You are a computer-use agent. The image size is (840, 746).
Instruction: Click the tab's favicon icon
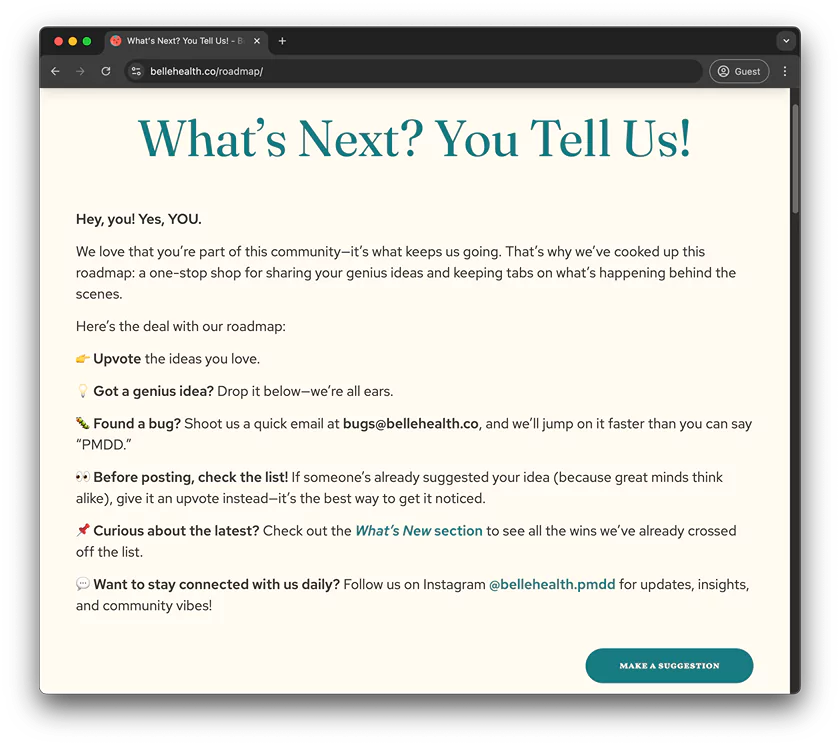pyautogui.click(x=116, y=41)
